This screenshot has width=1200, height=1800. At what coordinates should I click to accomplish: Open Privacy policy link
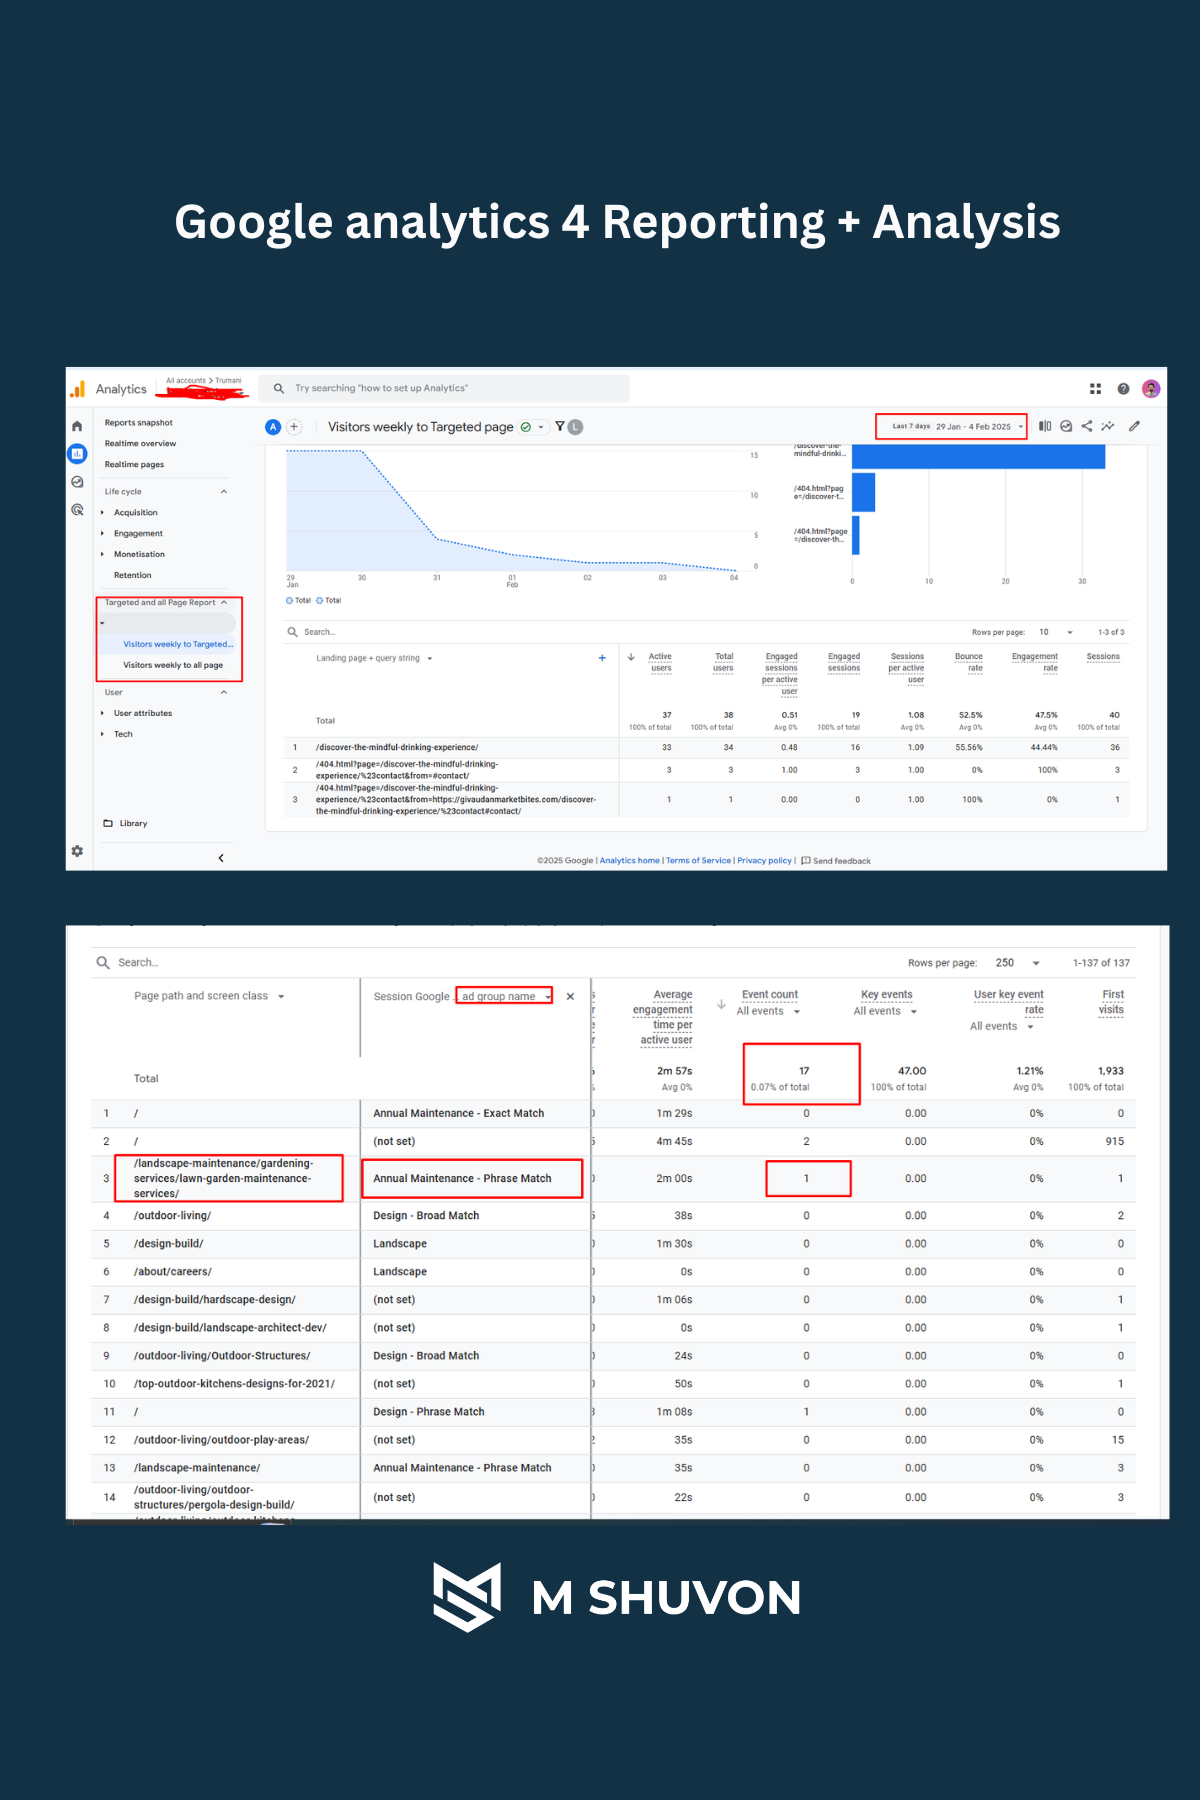(x=764, y=860)
